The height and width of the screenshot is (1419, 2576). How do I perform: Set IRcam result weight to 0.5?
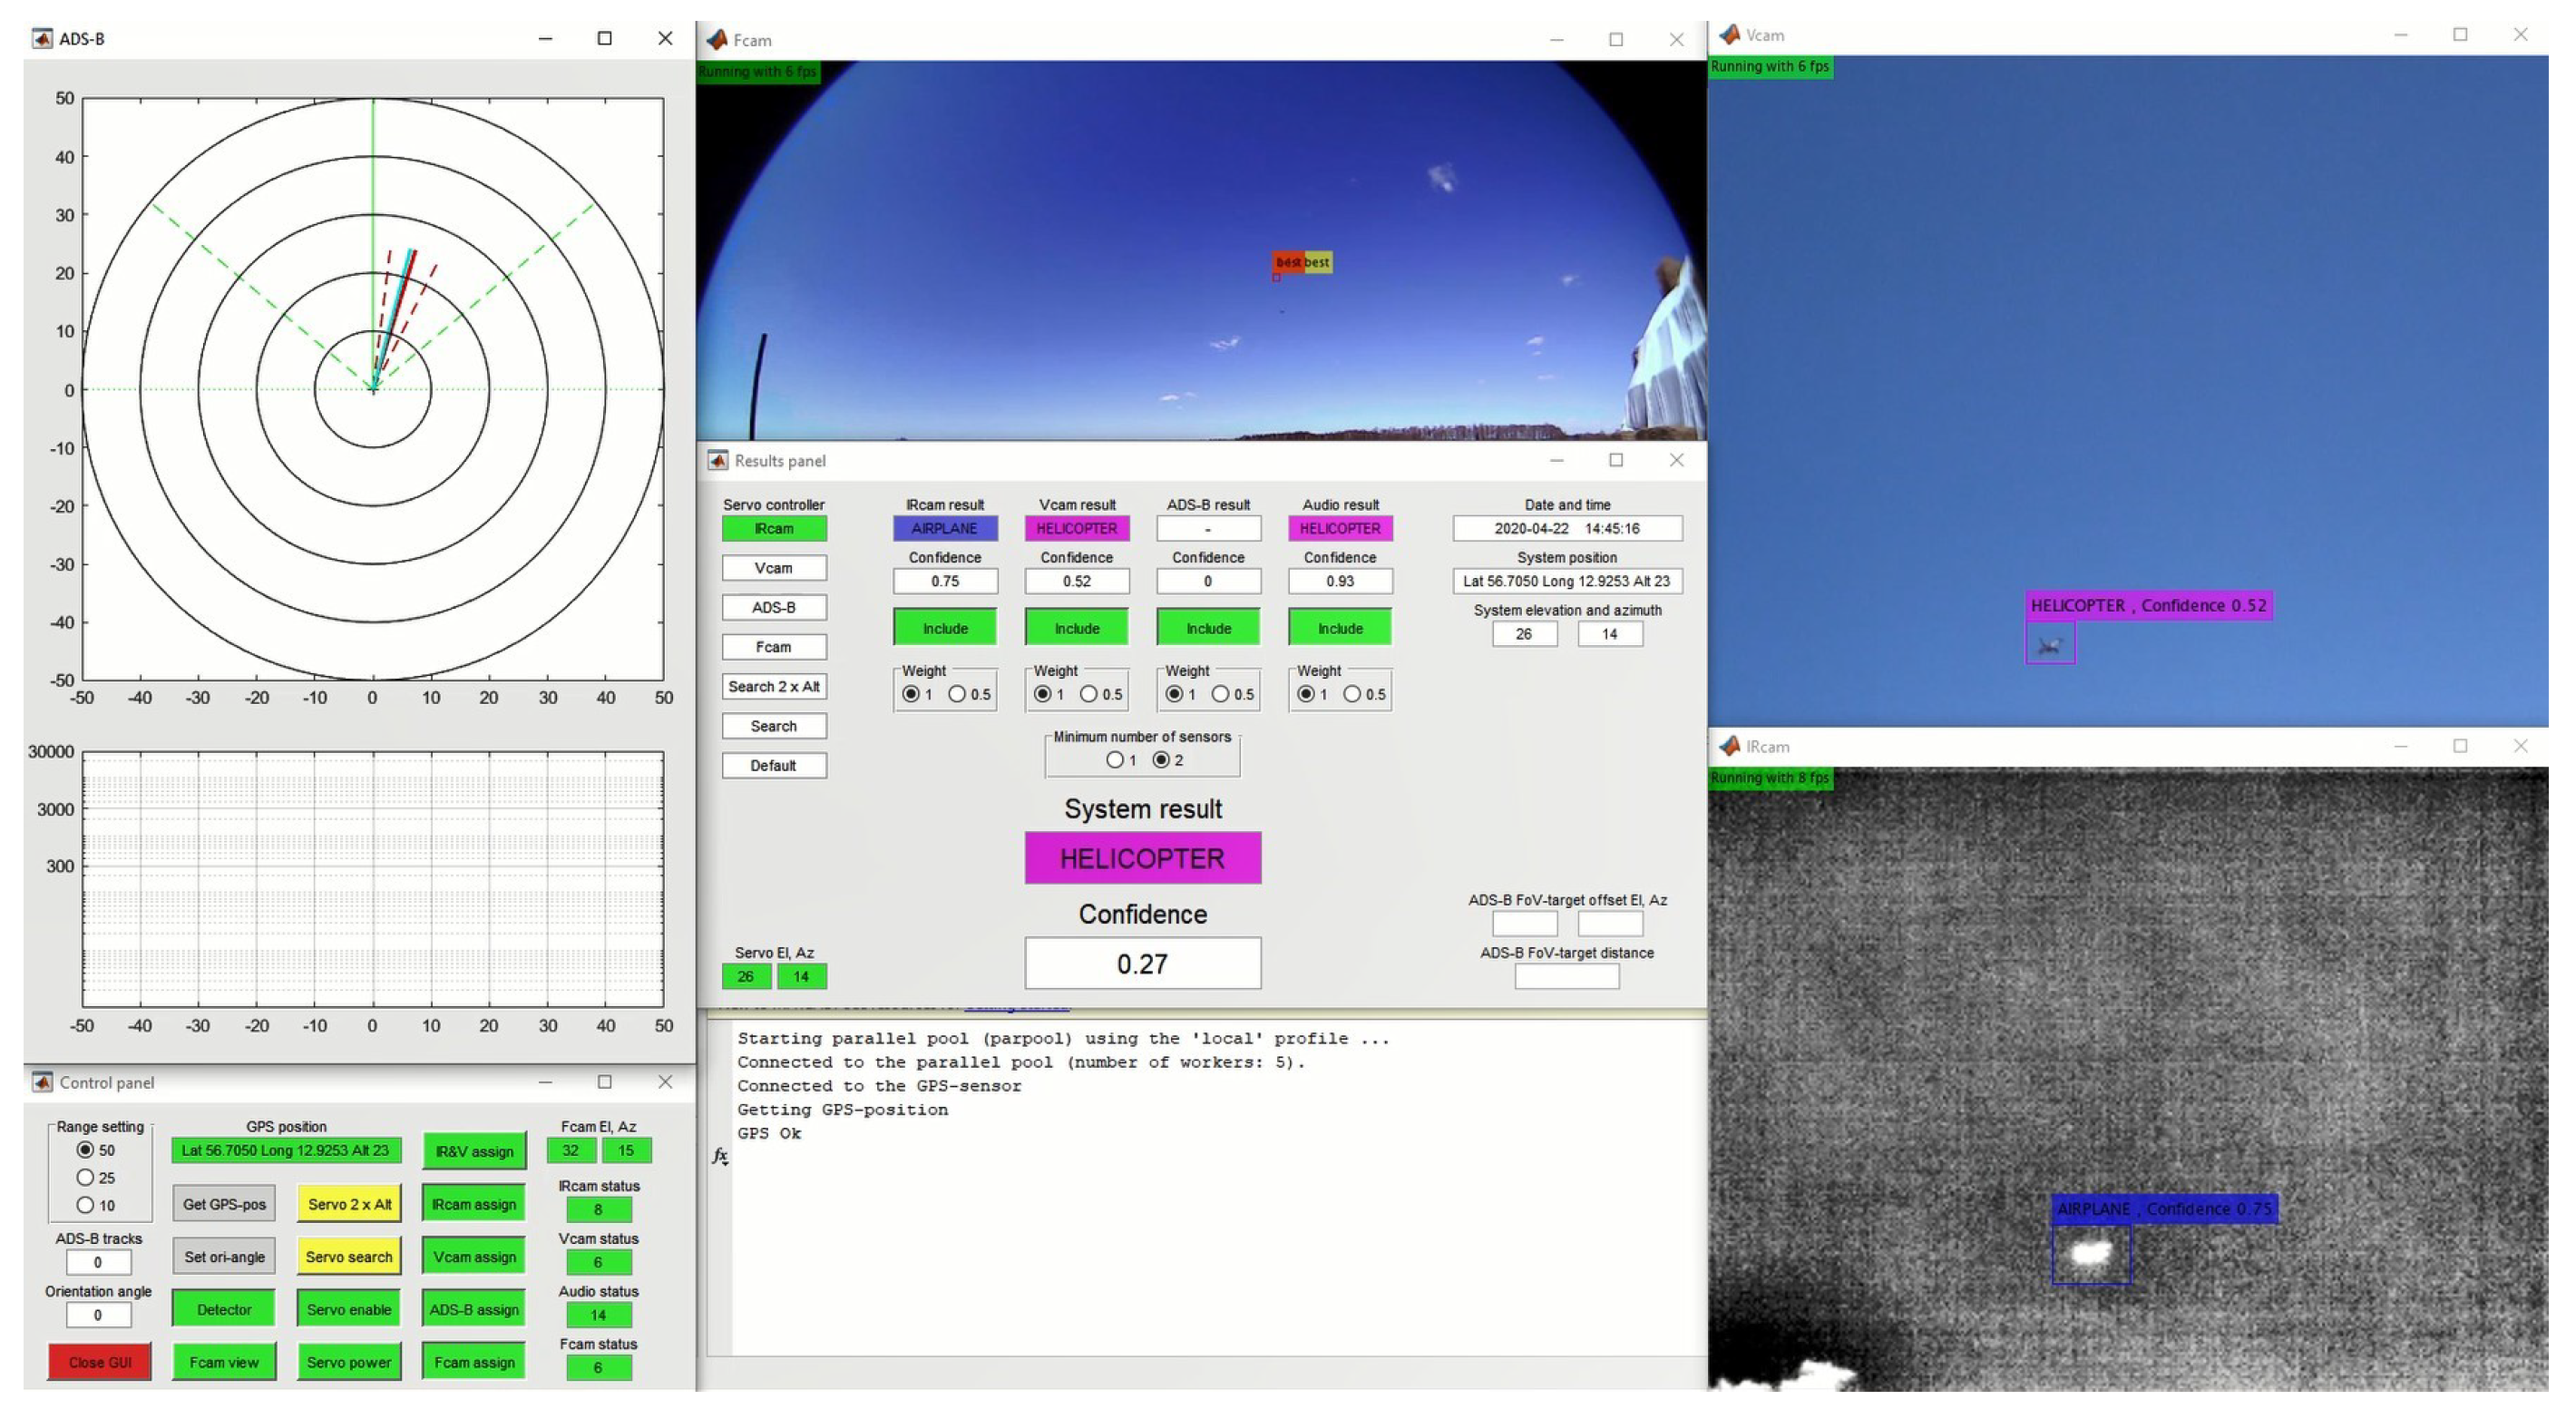click(957, 694)
